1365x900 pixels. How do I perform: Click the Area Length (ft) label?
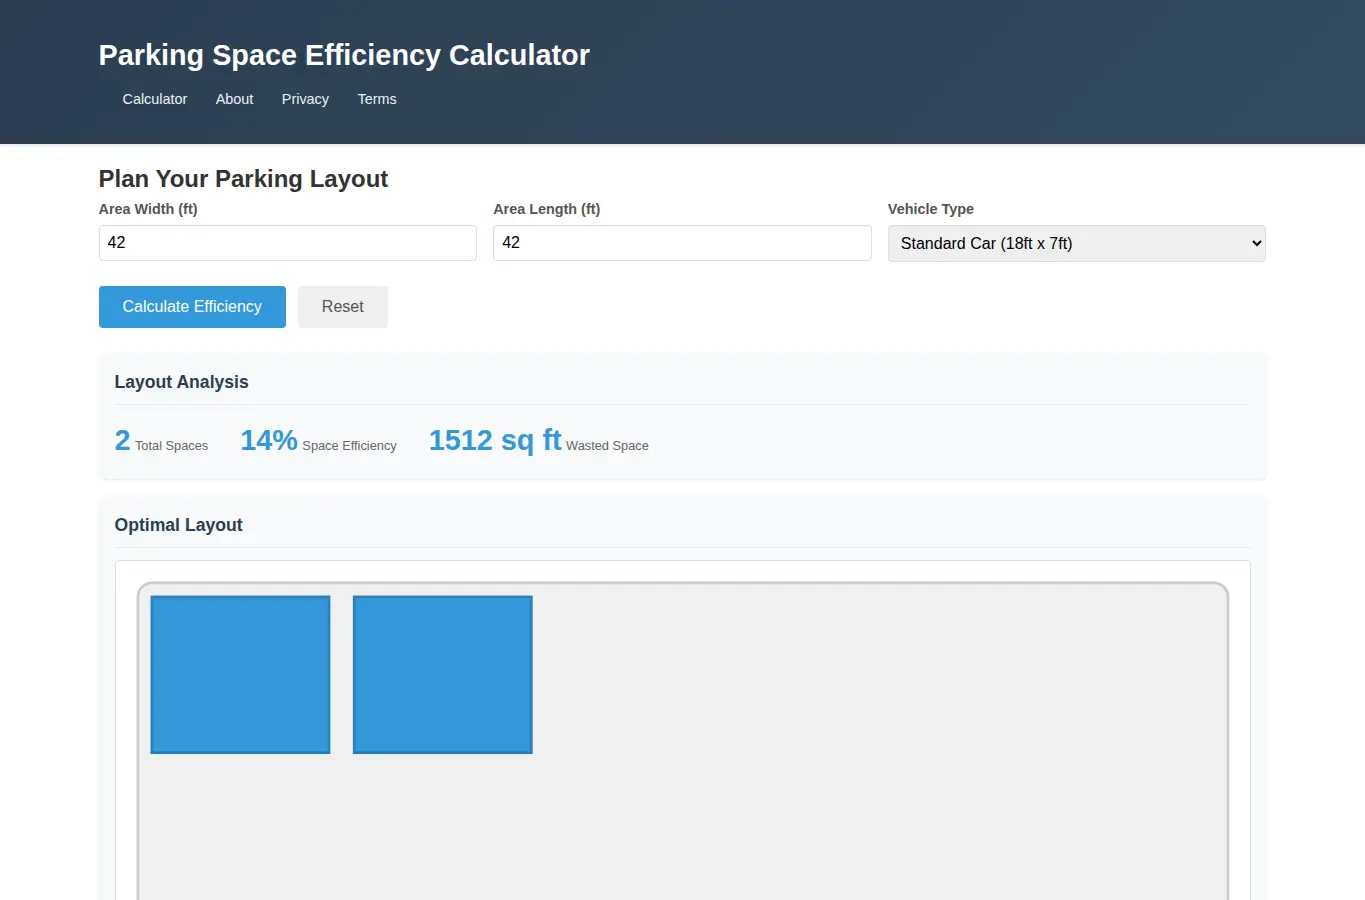[547, 209]
